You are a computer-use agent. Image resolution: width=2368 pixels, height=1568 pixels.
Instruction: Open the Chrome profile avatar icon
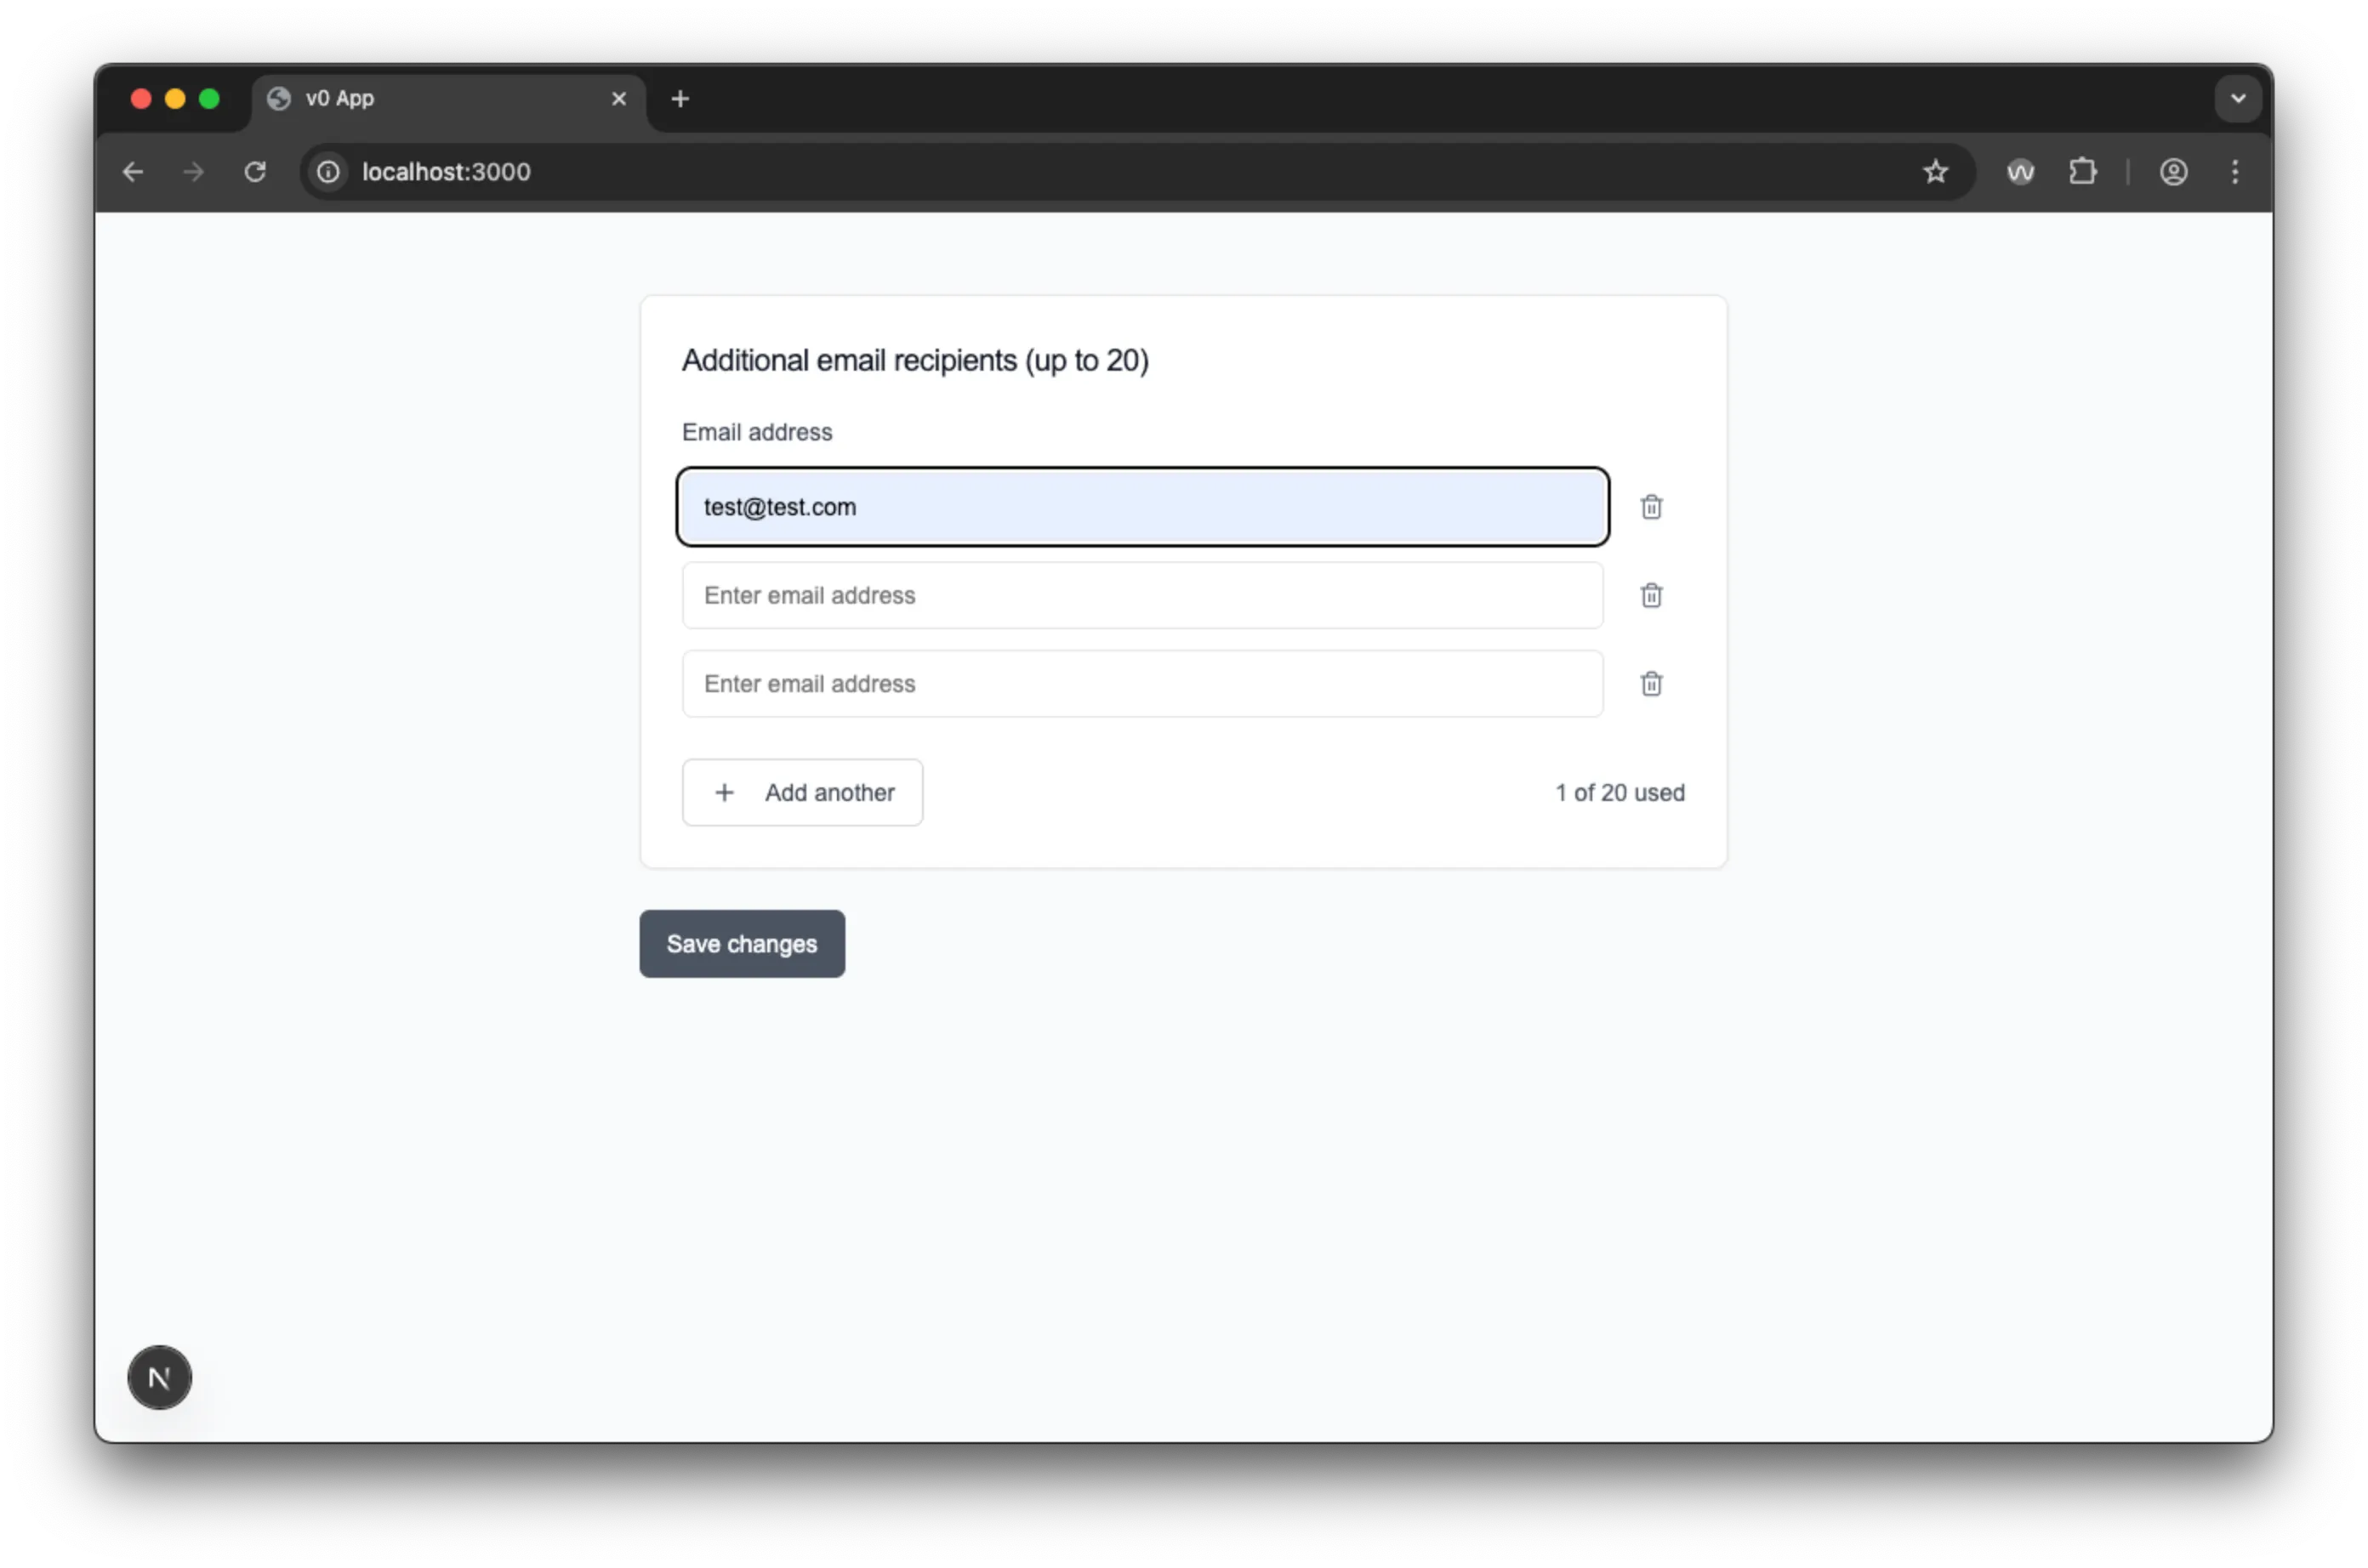[2173, 172]
